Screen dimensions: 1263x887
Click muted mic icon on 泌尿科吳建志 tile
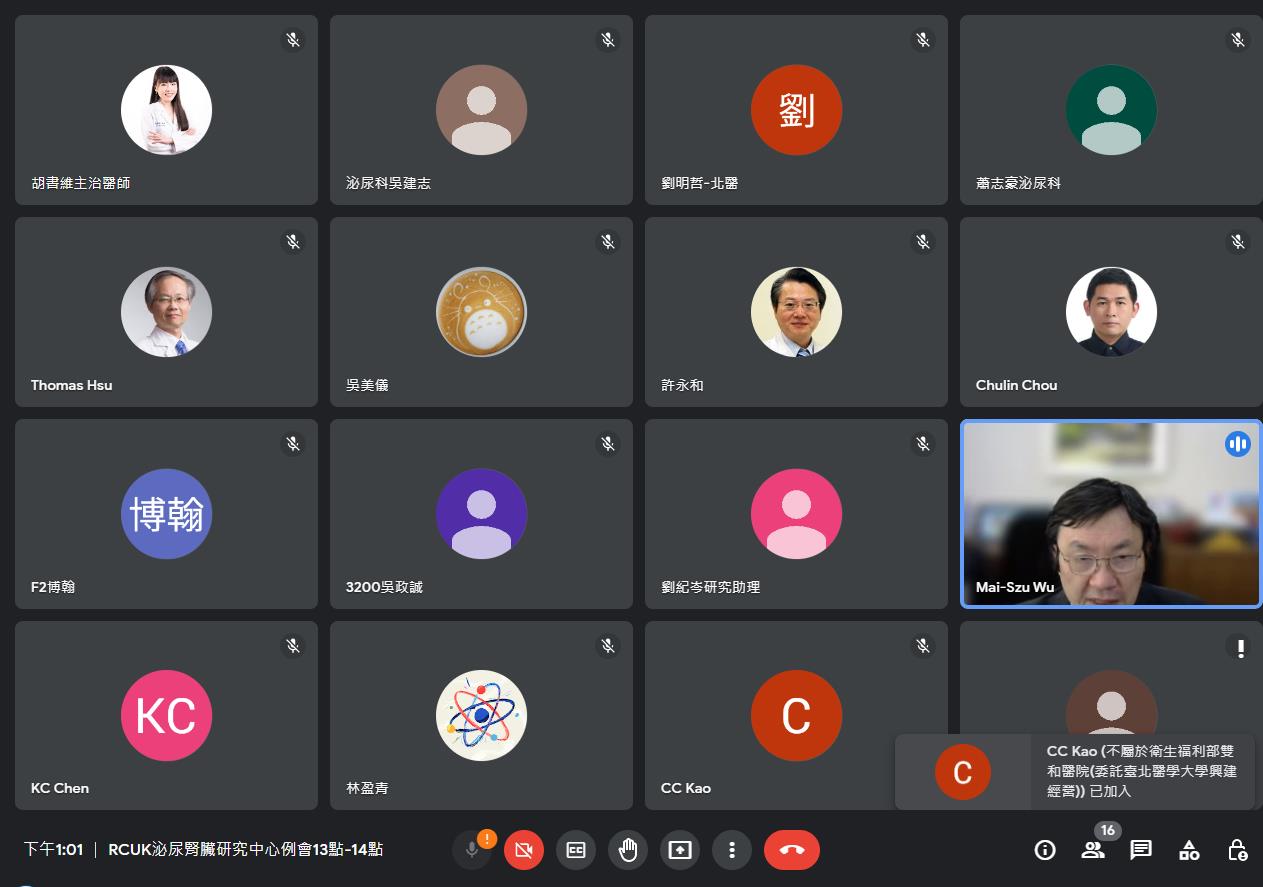(608, 40)
